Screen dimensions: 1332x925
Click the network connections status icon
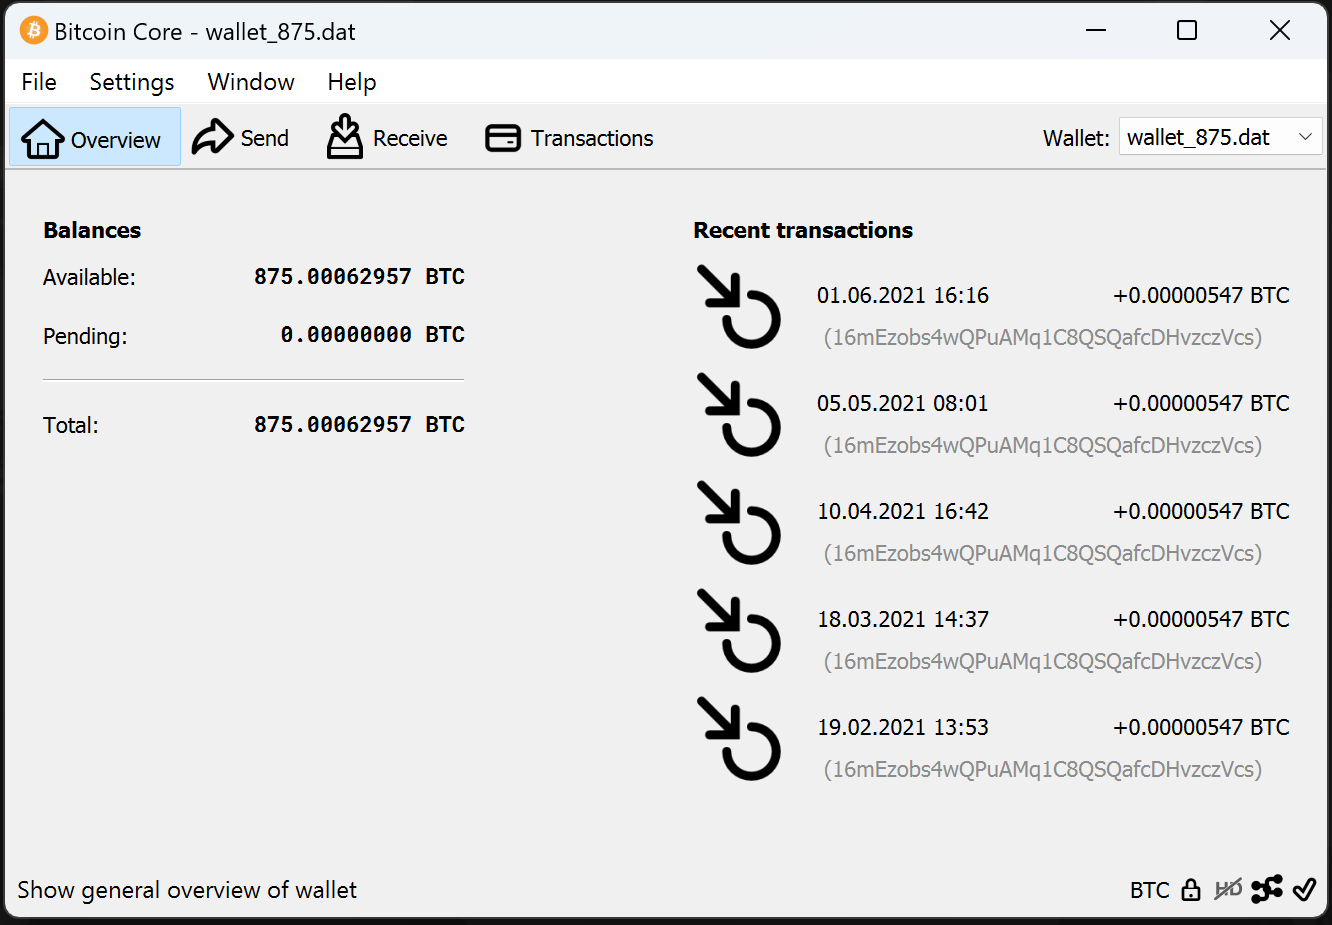1267,889
